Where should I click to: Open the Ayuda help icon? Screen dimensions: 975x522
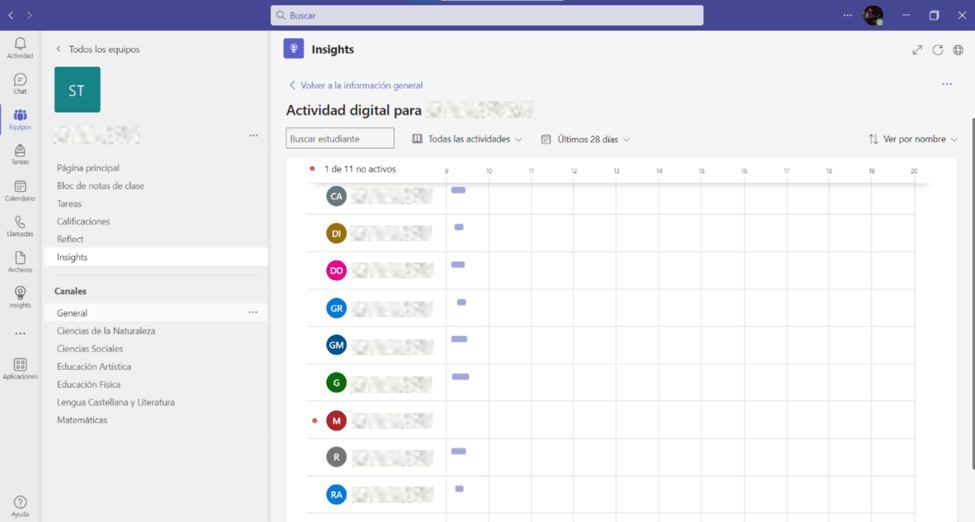(x=20, y=506)
